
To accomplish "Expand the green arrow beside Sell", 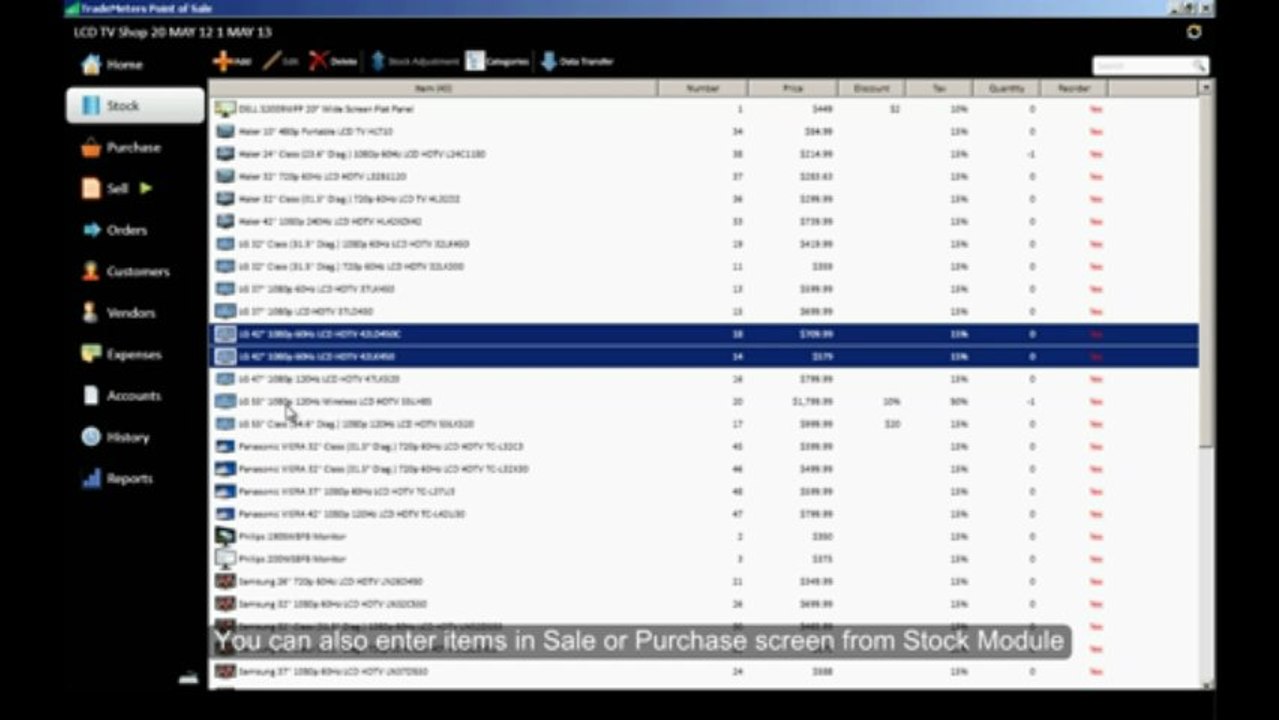I will (146, 188).
